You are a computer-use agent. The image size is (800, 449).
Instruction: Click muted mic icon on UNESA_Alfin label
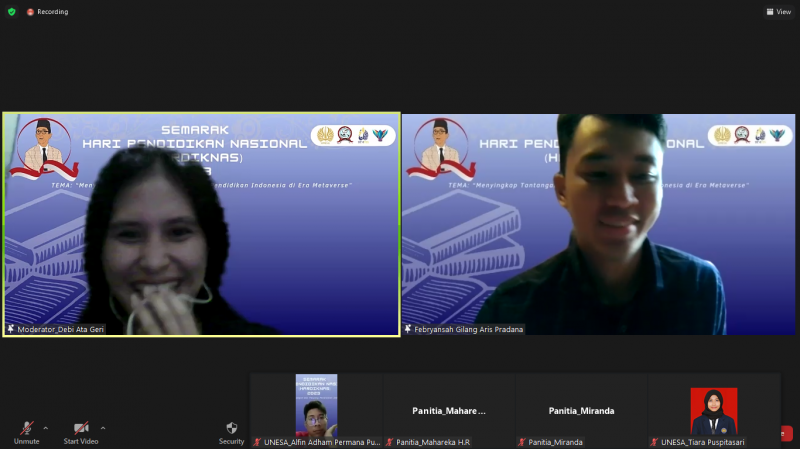[x=257, y=442]
